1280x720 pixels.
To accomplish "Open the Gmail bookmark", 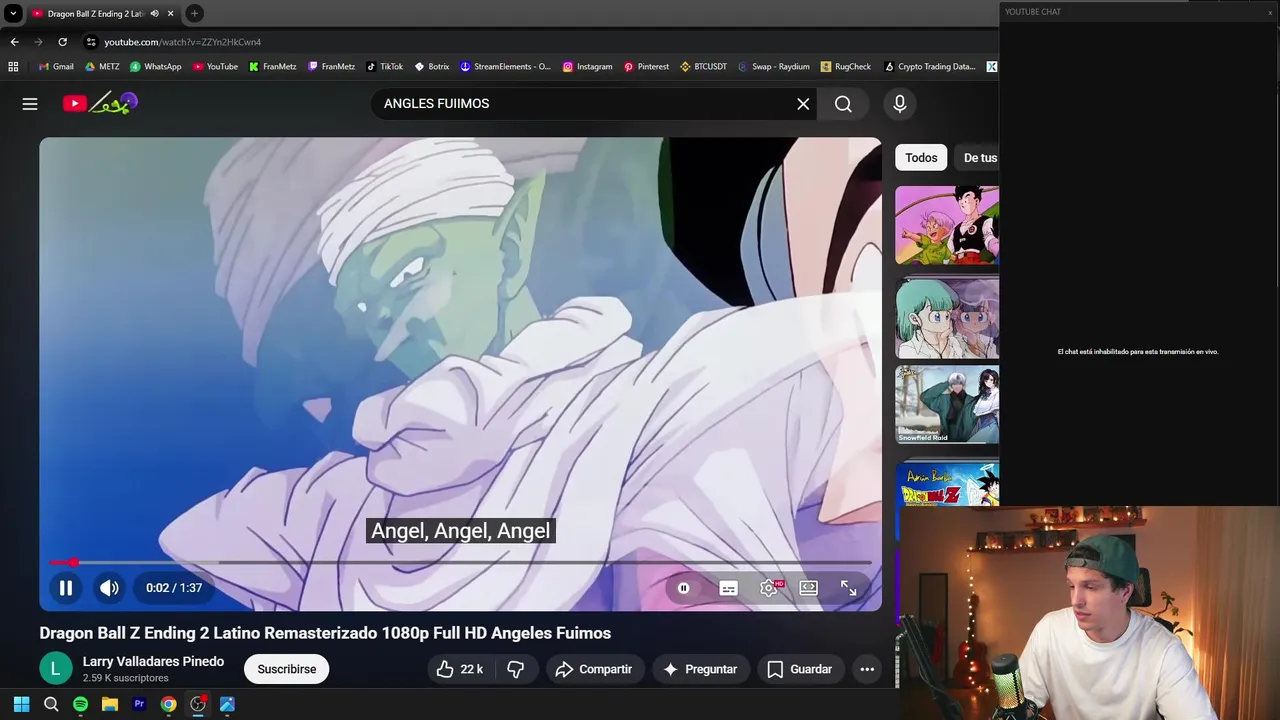I will [55, 67].
